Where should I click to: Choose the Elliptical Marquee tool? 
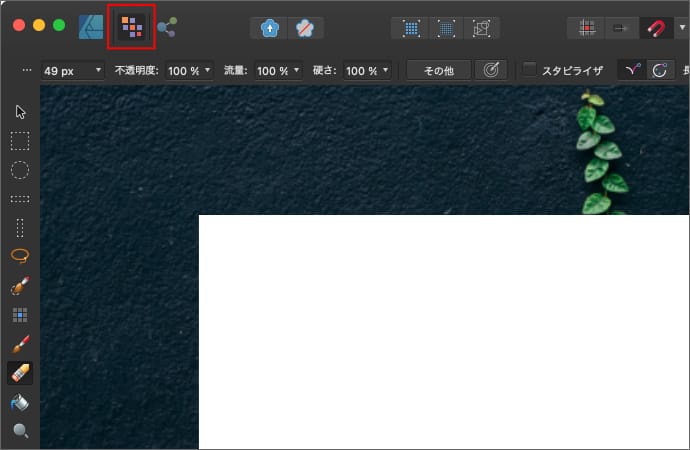pyautogui.click(x=20, y=170)
